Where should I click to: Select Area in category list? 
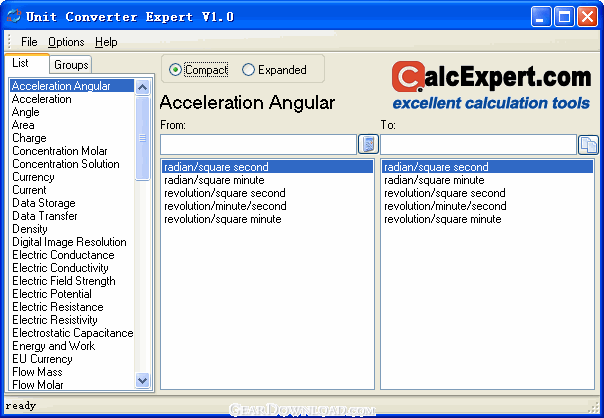pos(72,125)
